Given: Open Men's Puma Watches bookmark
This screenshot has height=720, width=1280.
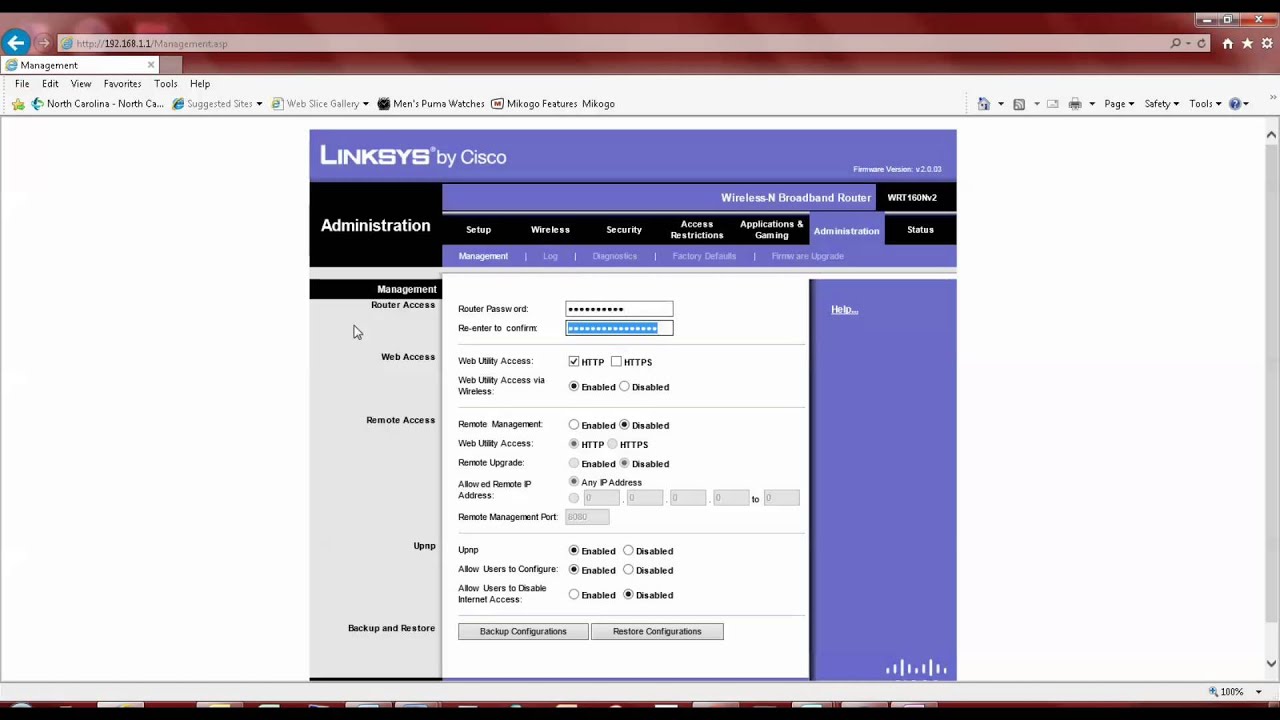Looking at the screenshot, I should pos(431,104).
